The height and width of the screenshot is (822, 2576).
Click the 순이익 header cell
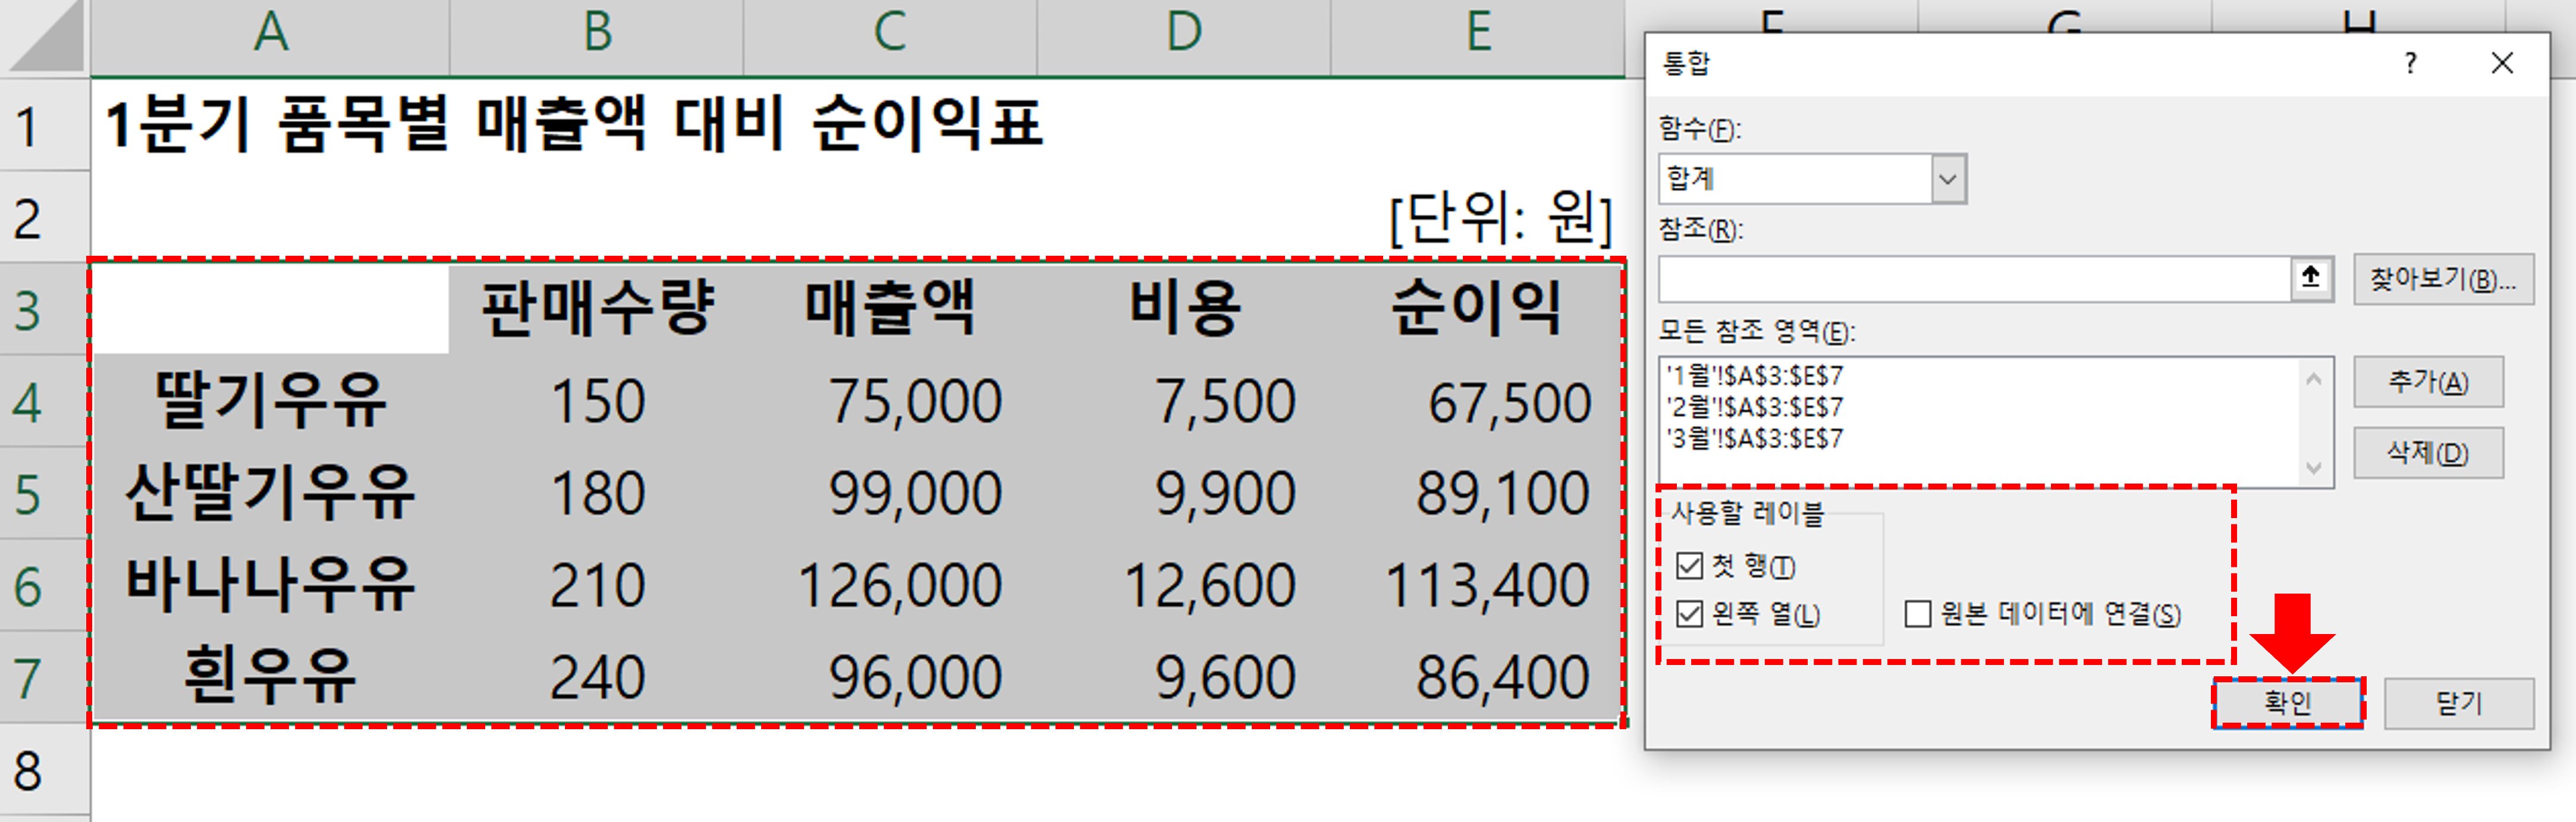click(1478, 309)
